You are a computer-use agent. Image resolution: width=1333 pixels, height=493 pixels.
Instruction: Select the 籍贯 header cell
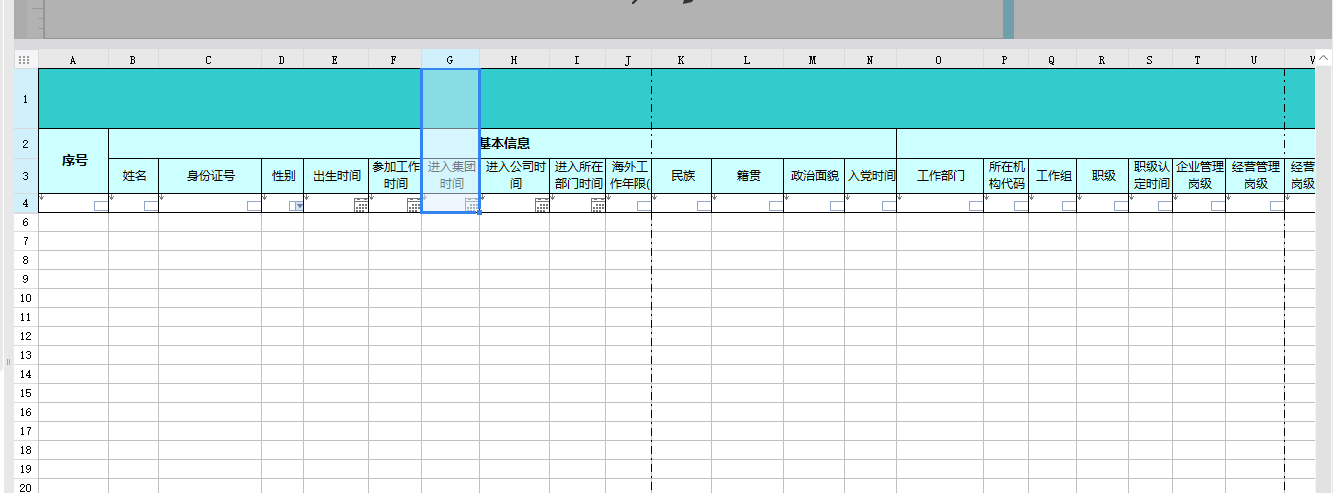point(747,175)
